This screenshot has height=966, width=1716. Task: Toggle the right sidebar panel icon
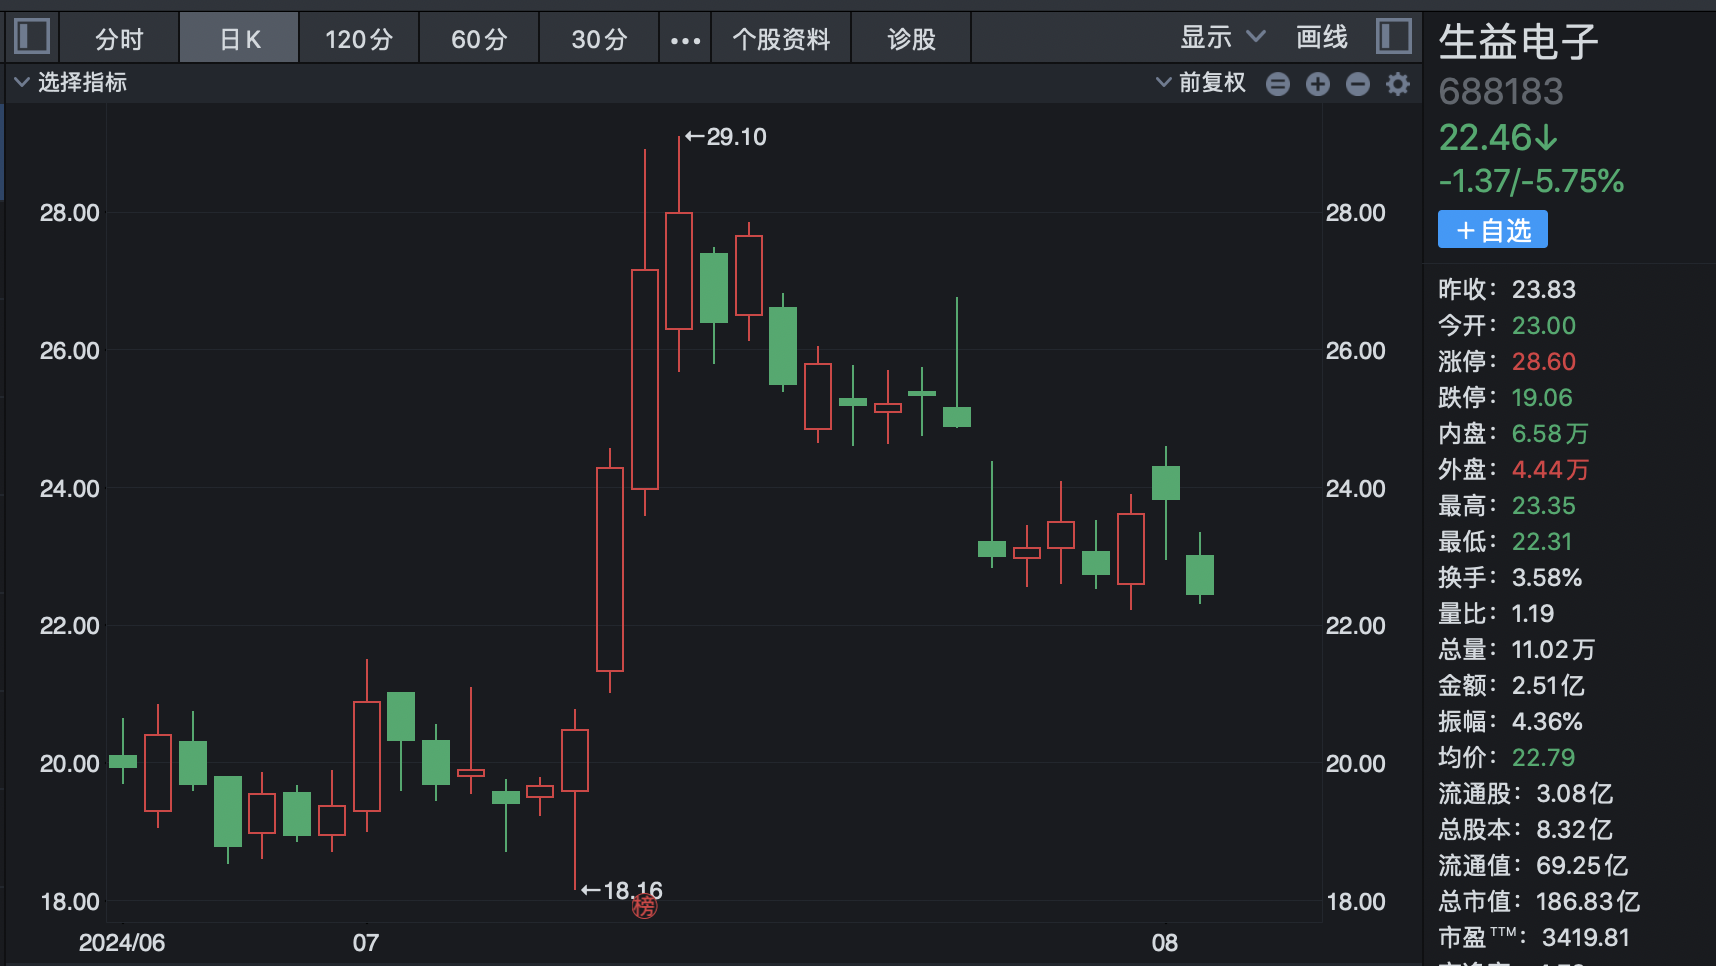click(x=1393, y=37)
